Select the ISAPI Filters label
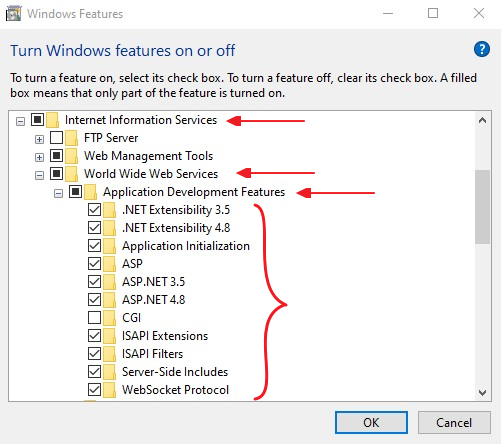The image size is (501, 444). pyautogui.click(x=152, y=354)
